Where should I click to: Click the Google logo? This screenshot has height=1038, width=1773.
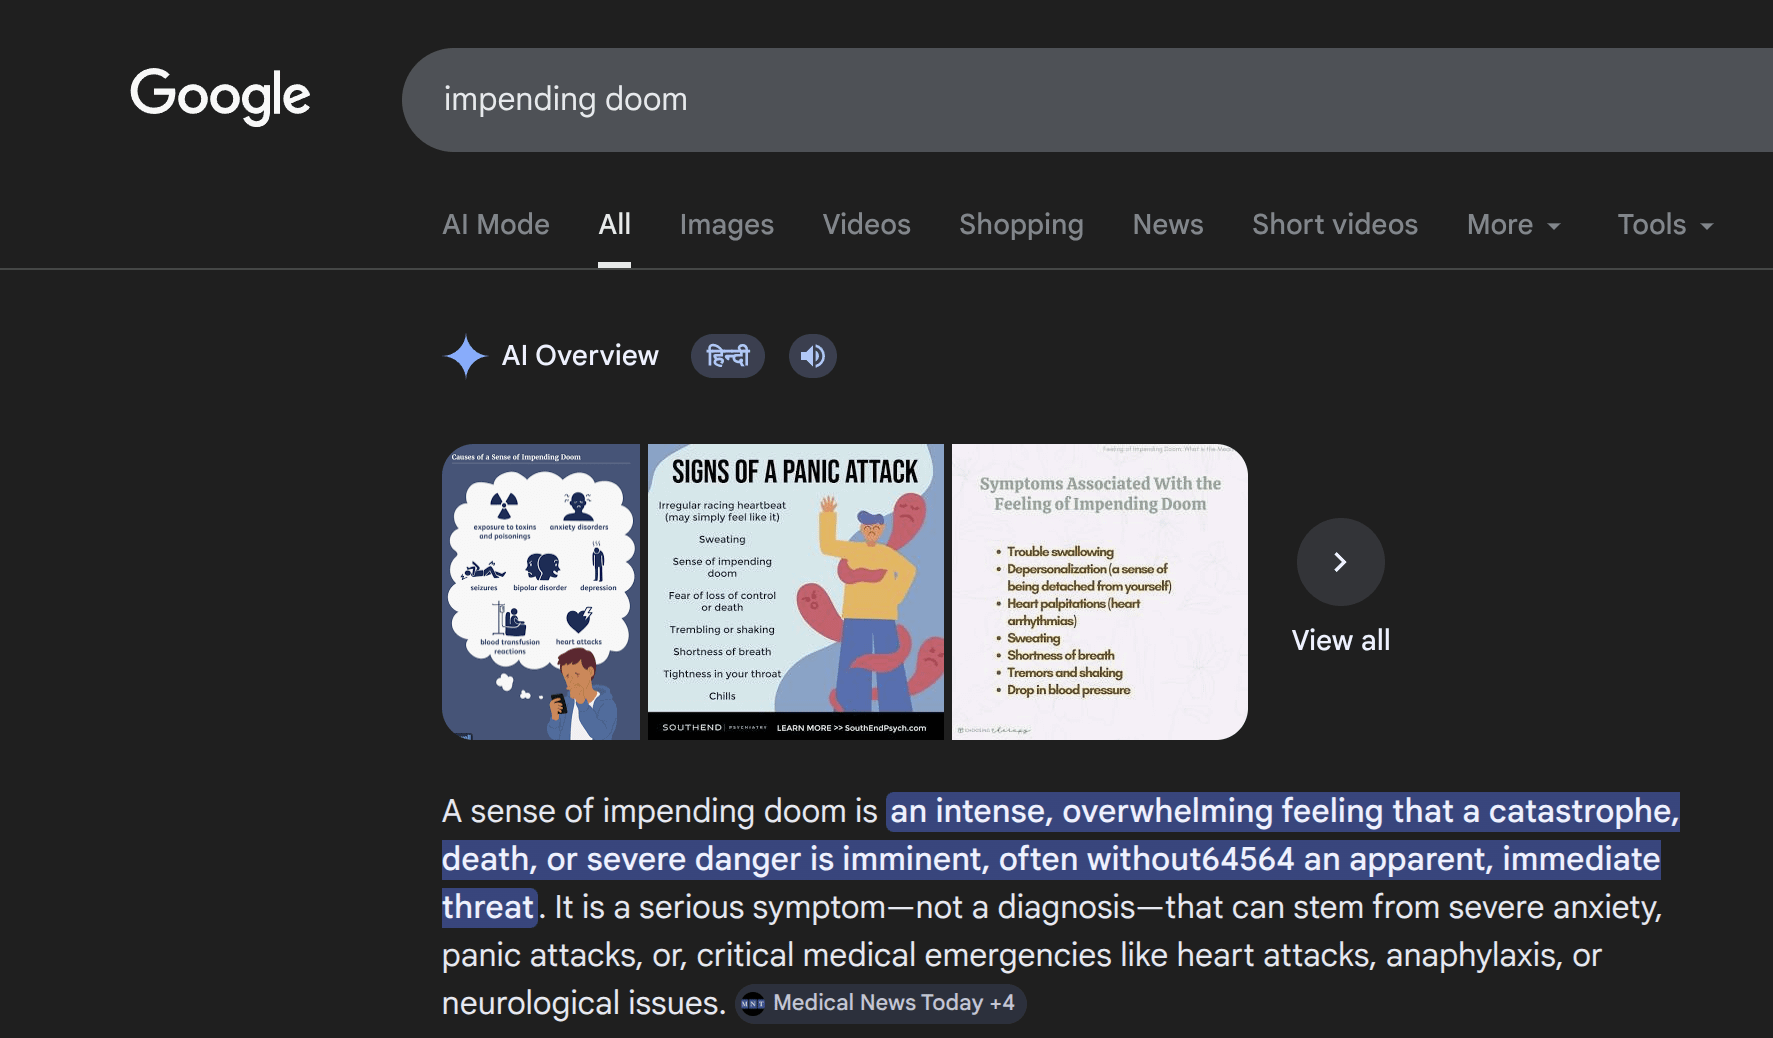point(220,96)
